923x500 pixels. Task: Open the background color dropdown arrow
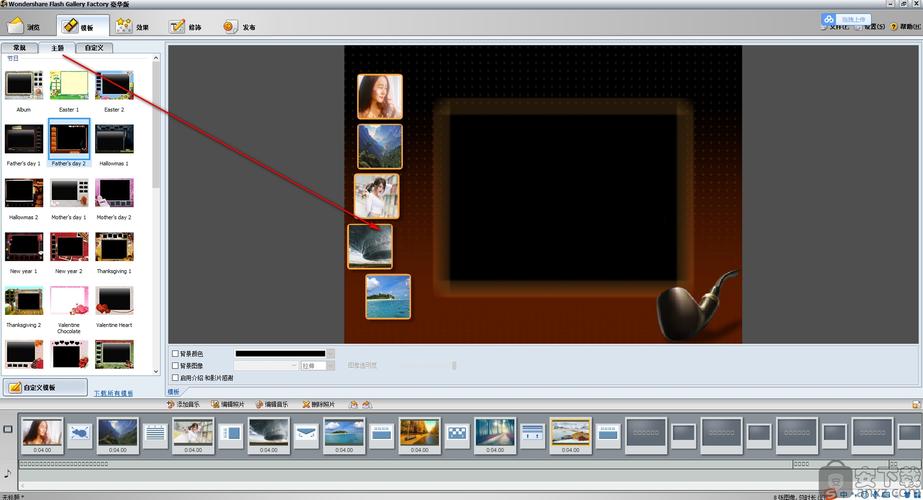330,353
